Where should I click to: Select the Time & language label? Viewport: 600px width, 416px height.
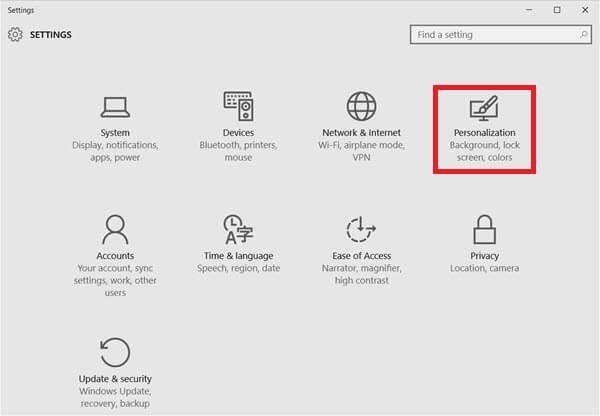point(238,256)
